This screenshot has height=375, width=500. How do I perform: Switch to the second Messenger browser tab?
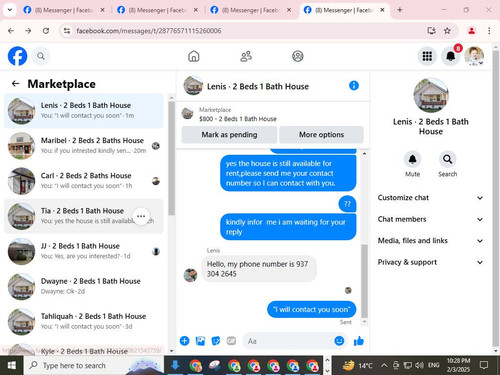click(158, 10)
